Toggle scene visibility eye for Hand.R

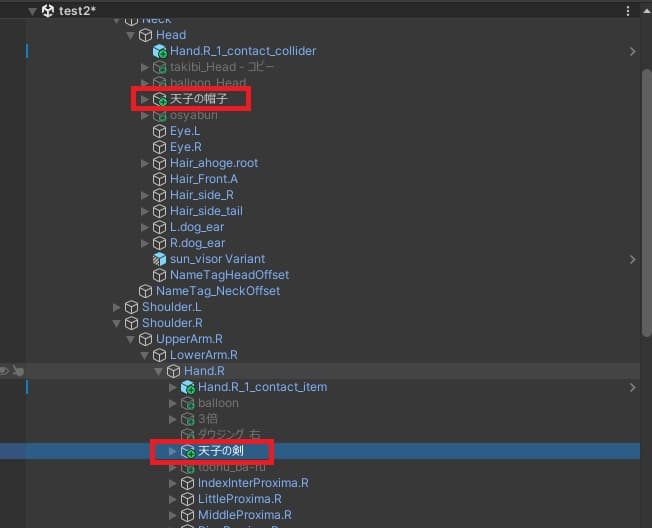click(x=4, y=371)
